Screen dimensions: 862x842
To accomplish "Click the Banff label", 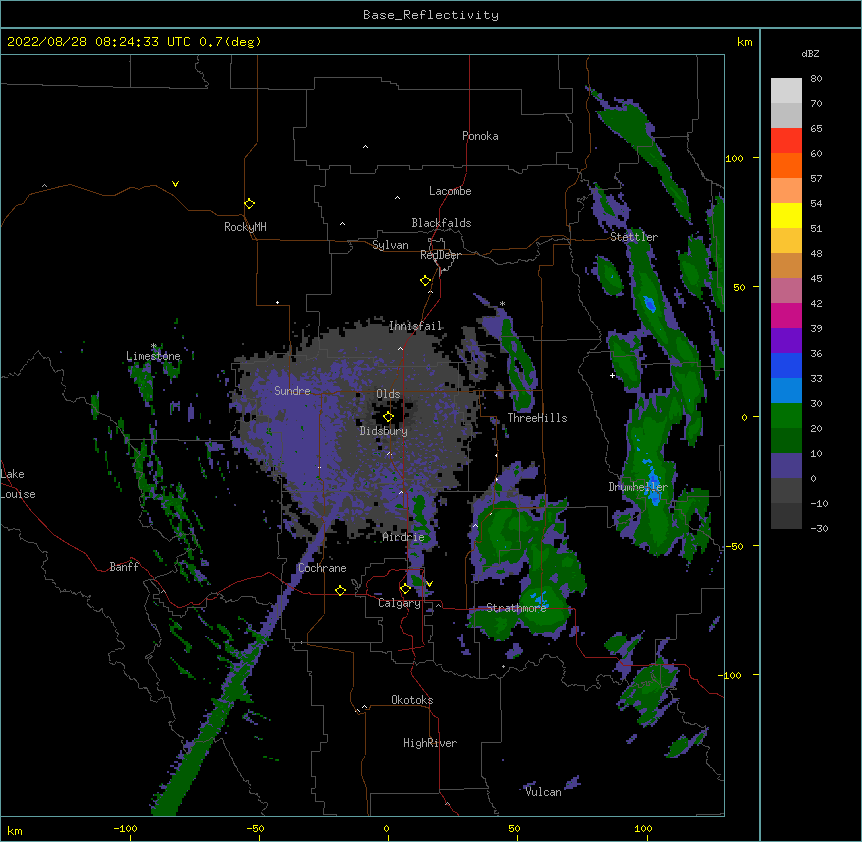I will (x=124, y=567).
